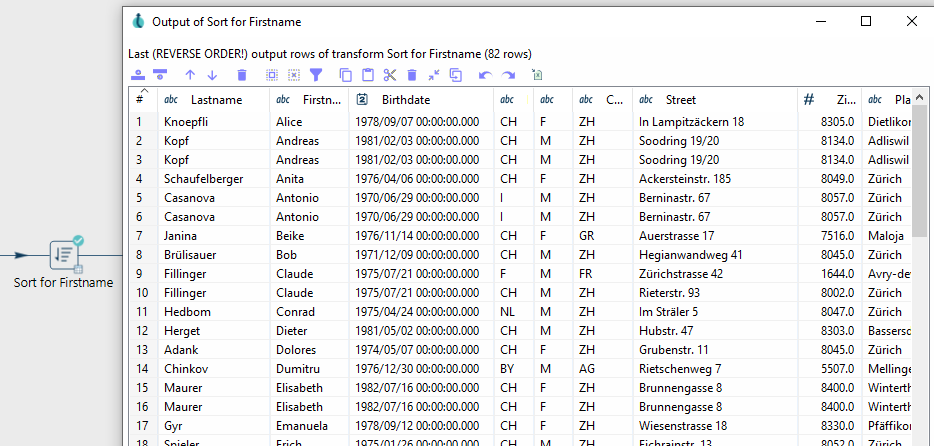Click the abc type icon in Lastname header
934x446 pixels.
[x=171, y=100]
